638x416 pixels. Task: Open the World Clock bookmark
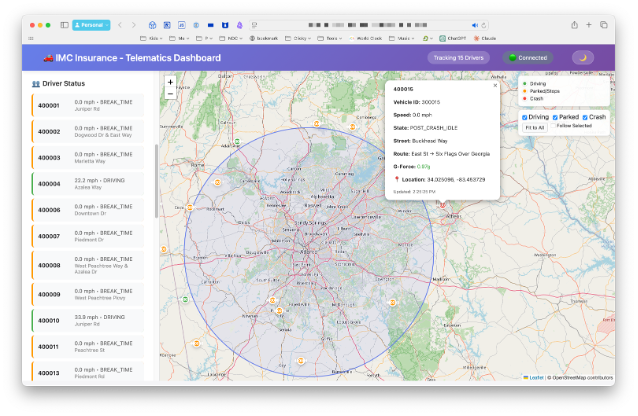[x=365, y=38]
